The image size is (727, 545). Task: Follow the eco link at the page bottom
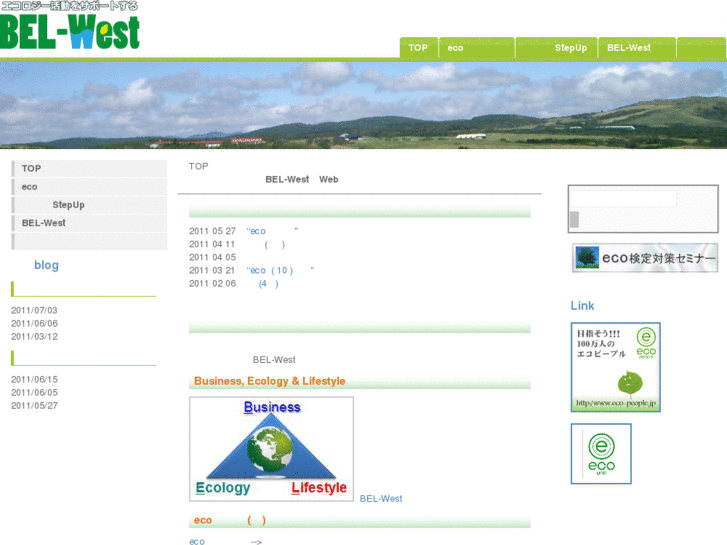197,541
